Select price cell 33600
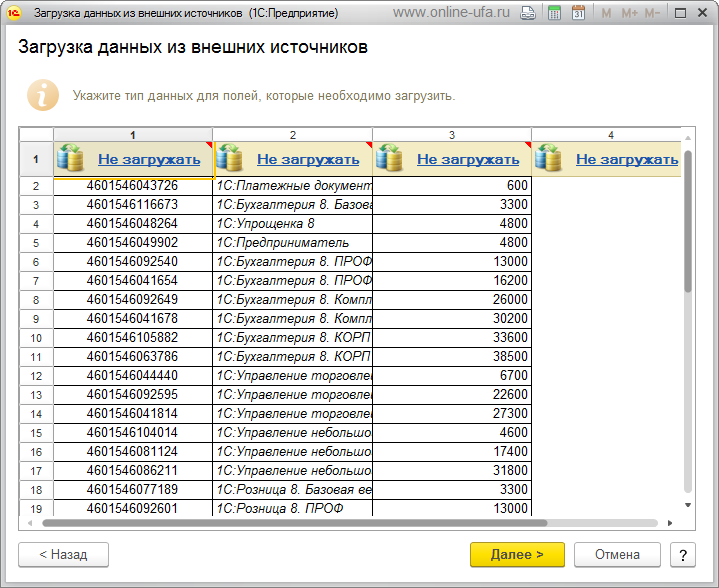This screenshot has width=719, height=588. (452, 338)
